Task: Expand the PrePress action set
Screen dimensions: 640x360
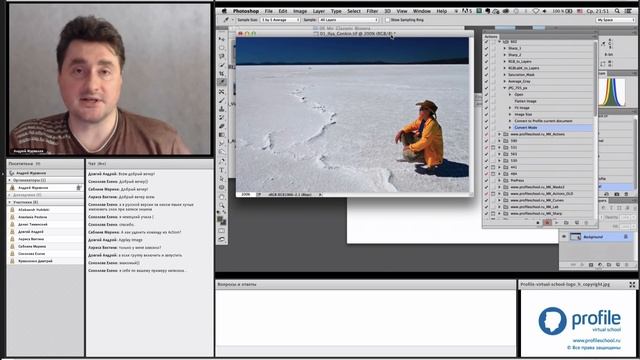Action: (x=500, y=180)
